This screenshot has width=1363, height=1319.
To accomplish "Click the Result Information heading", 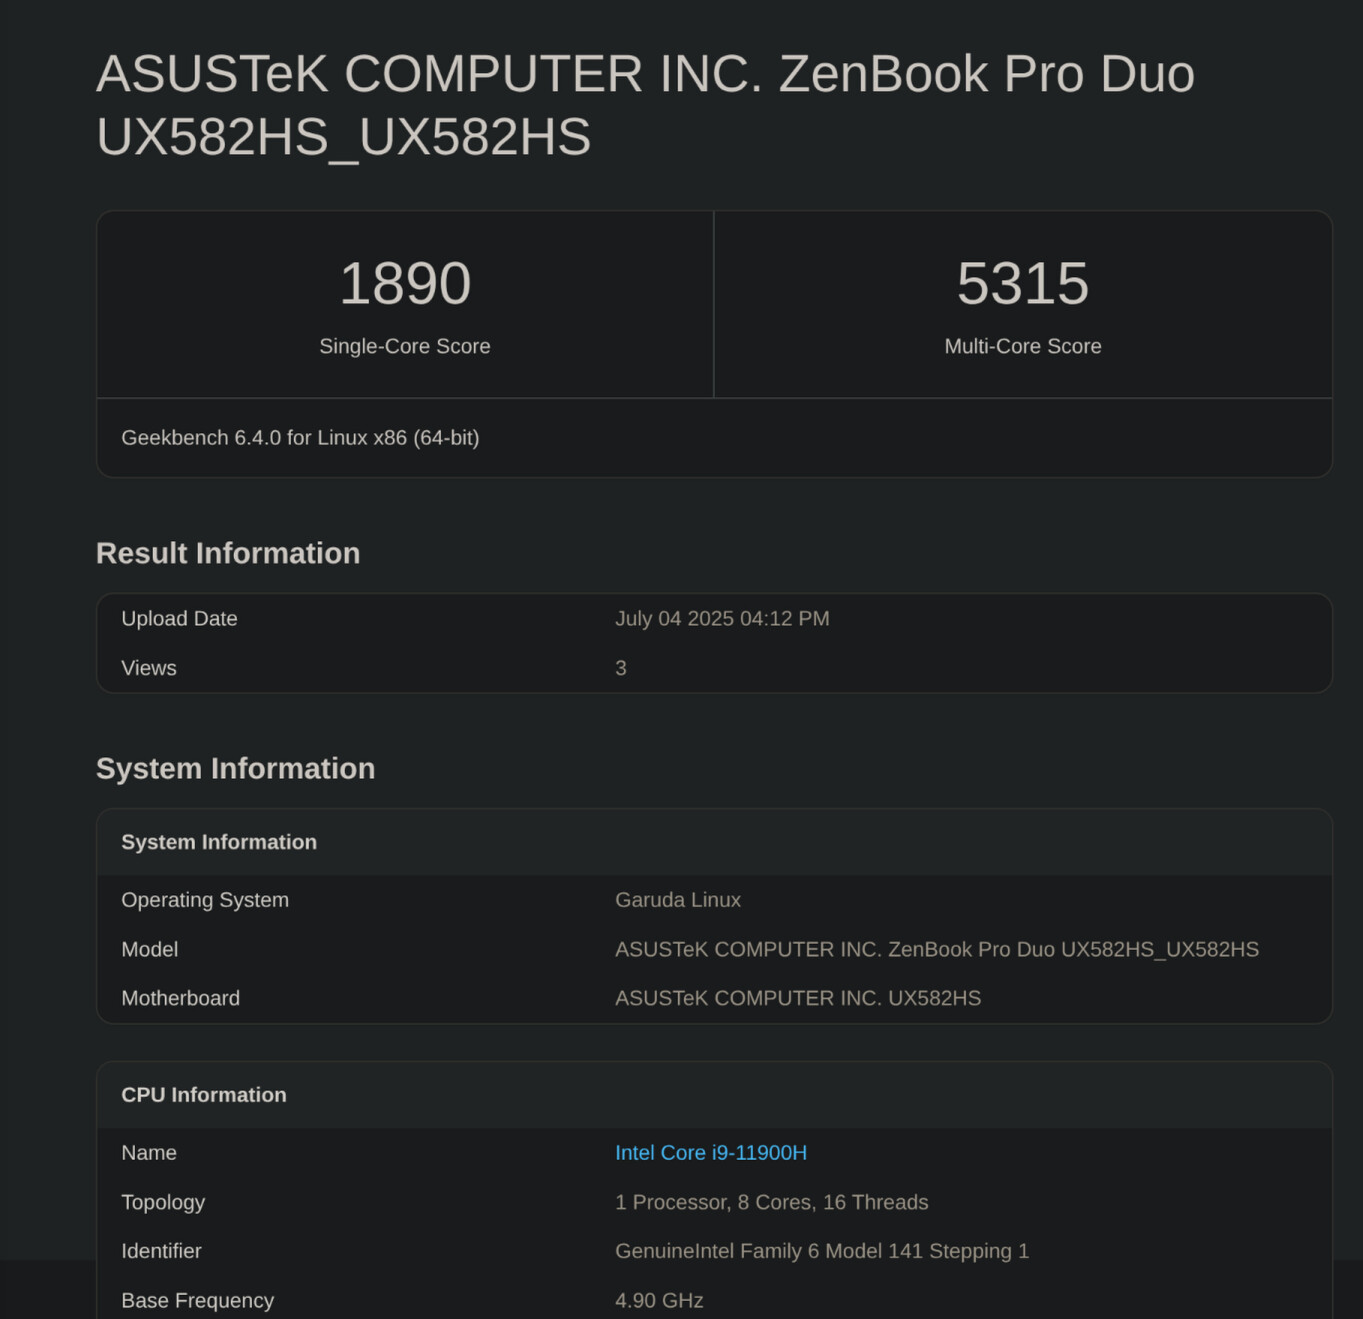I will pos(228,553).
